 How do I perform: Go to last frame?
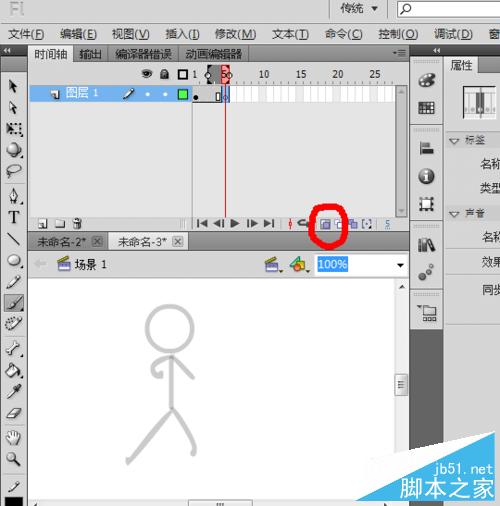pos(269,223)
